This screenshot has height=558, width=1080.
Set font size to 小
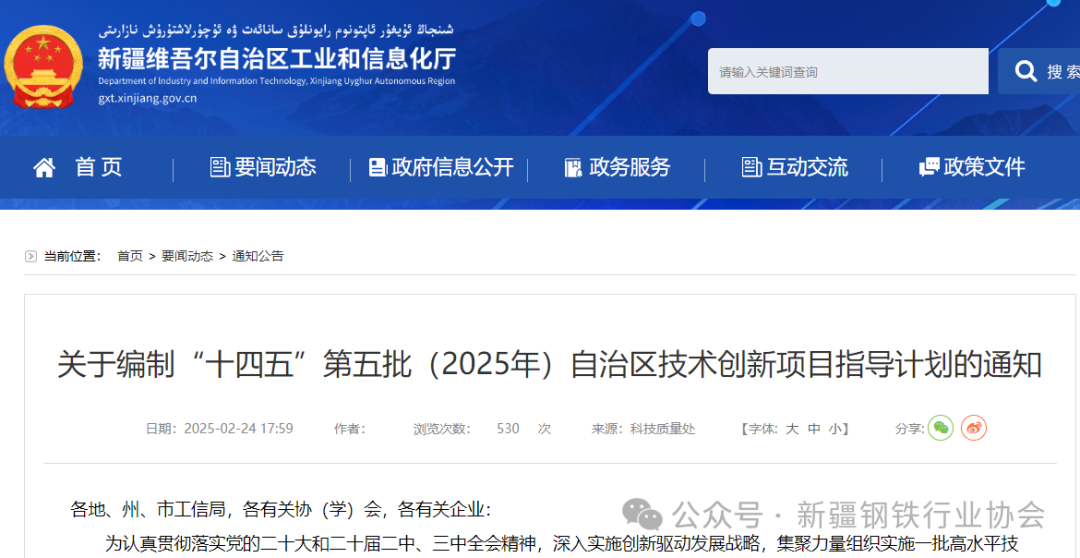pos(835,429)
